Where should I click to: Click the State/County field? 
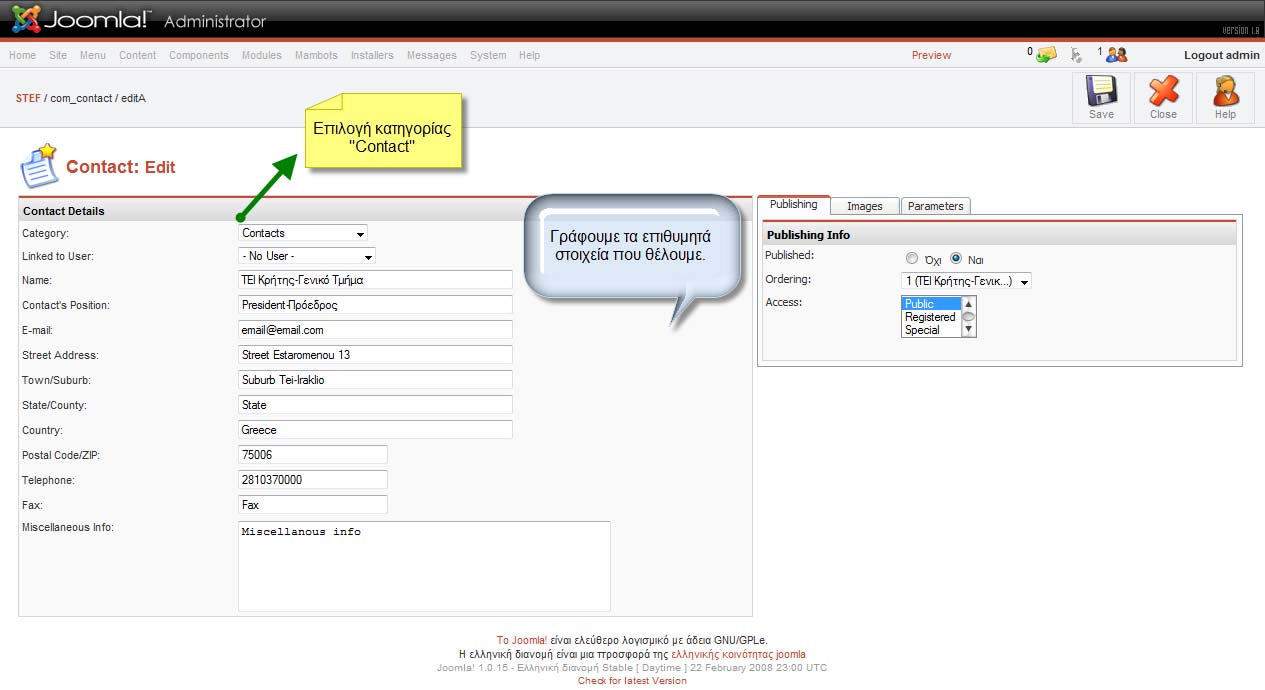(x=375, y=405)
